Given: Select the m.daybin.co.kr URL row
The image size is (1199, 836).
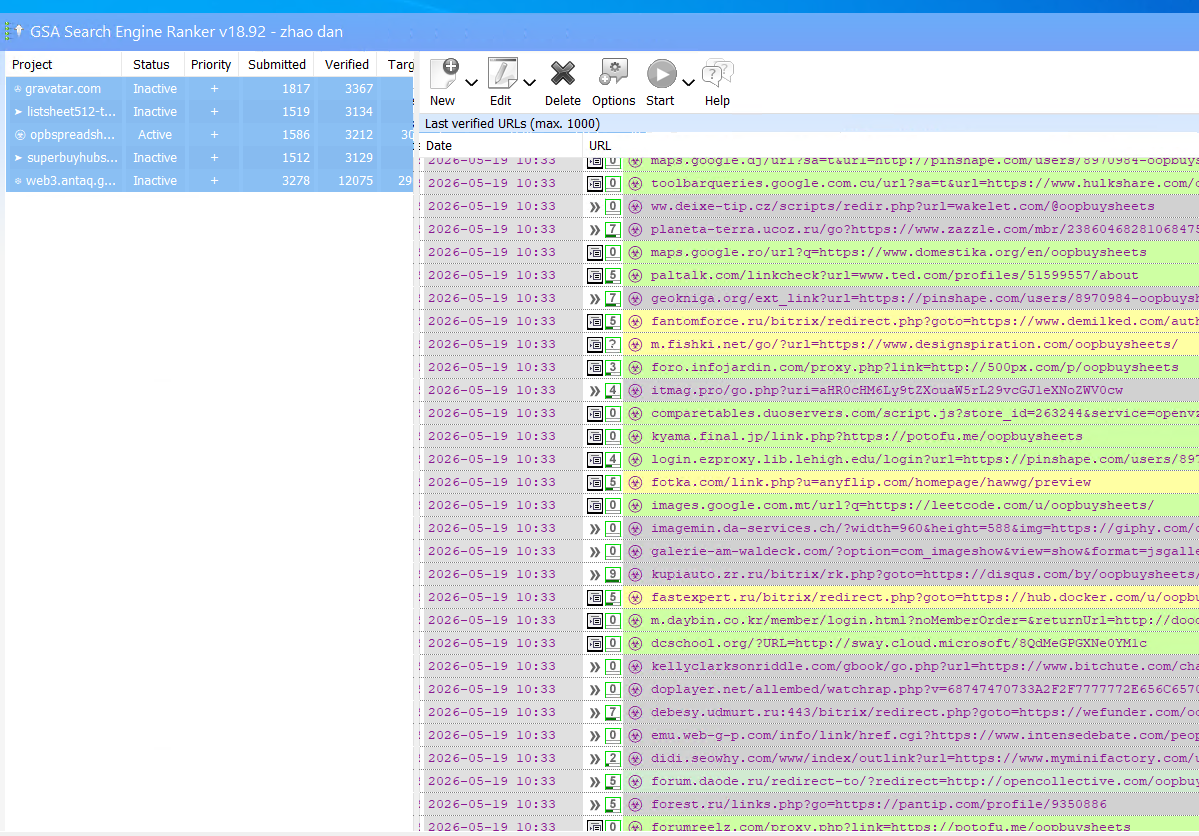Looking at the screenshot, I should click(809, 620).
